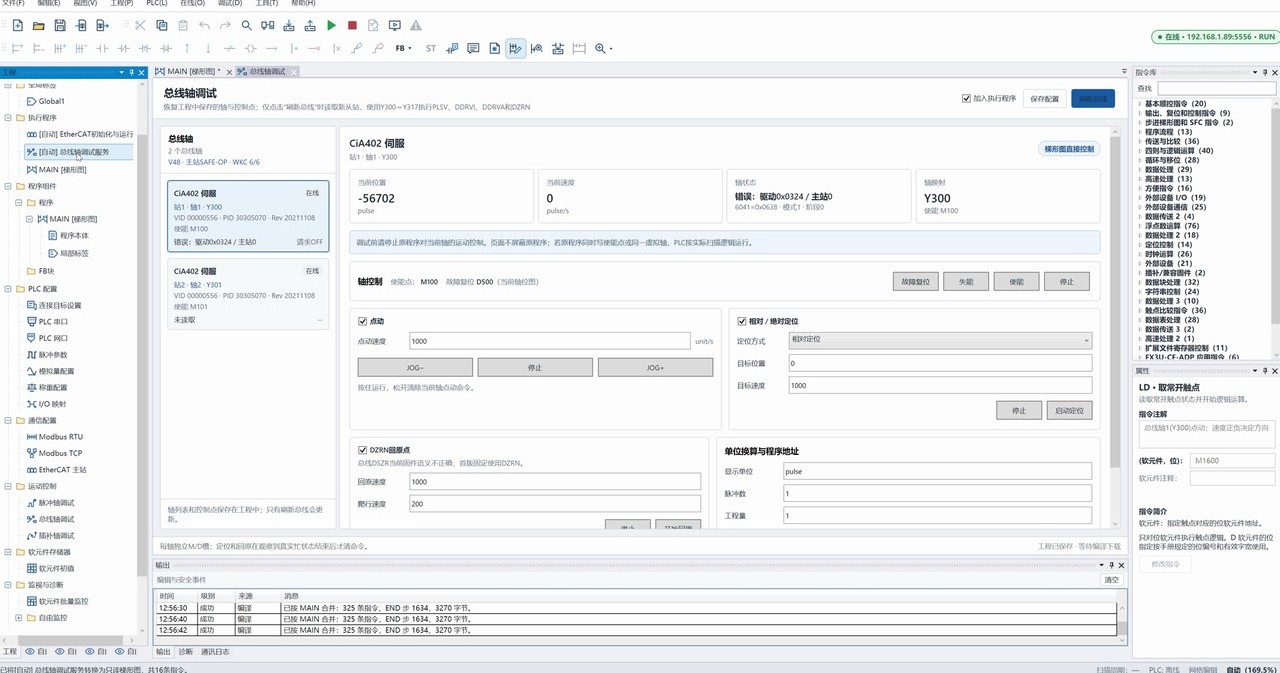The image size is (1280, 673).
Task: Click the download to PLC icon
Action: pyautogui.click(x=289, y=25)
